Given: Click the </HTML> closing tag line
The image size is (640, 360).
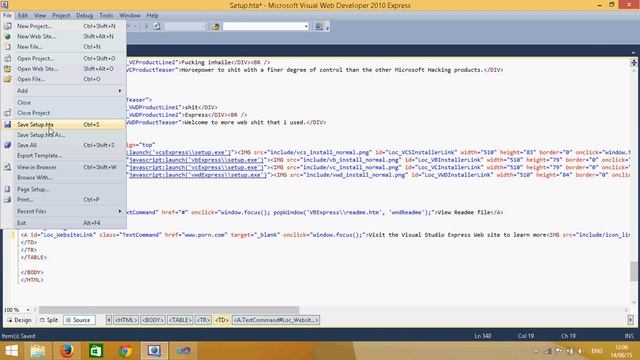Looking at the screenshot, I should point(32,280).
